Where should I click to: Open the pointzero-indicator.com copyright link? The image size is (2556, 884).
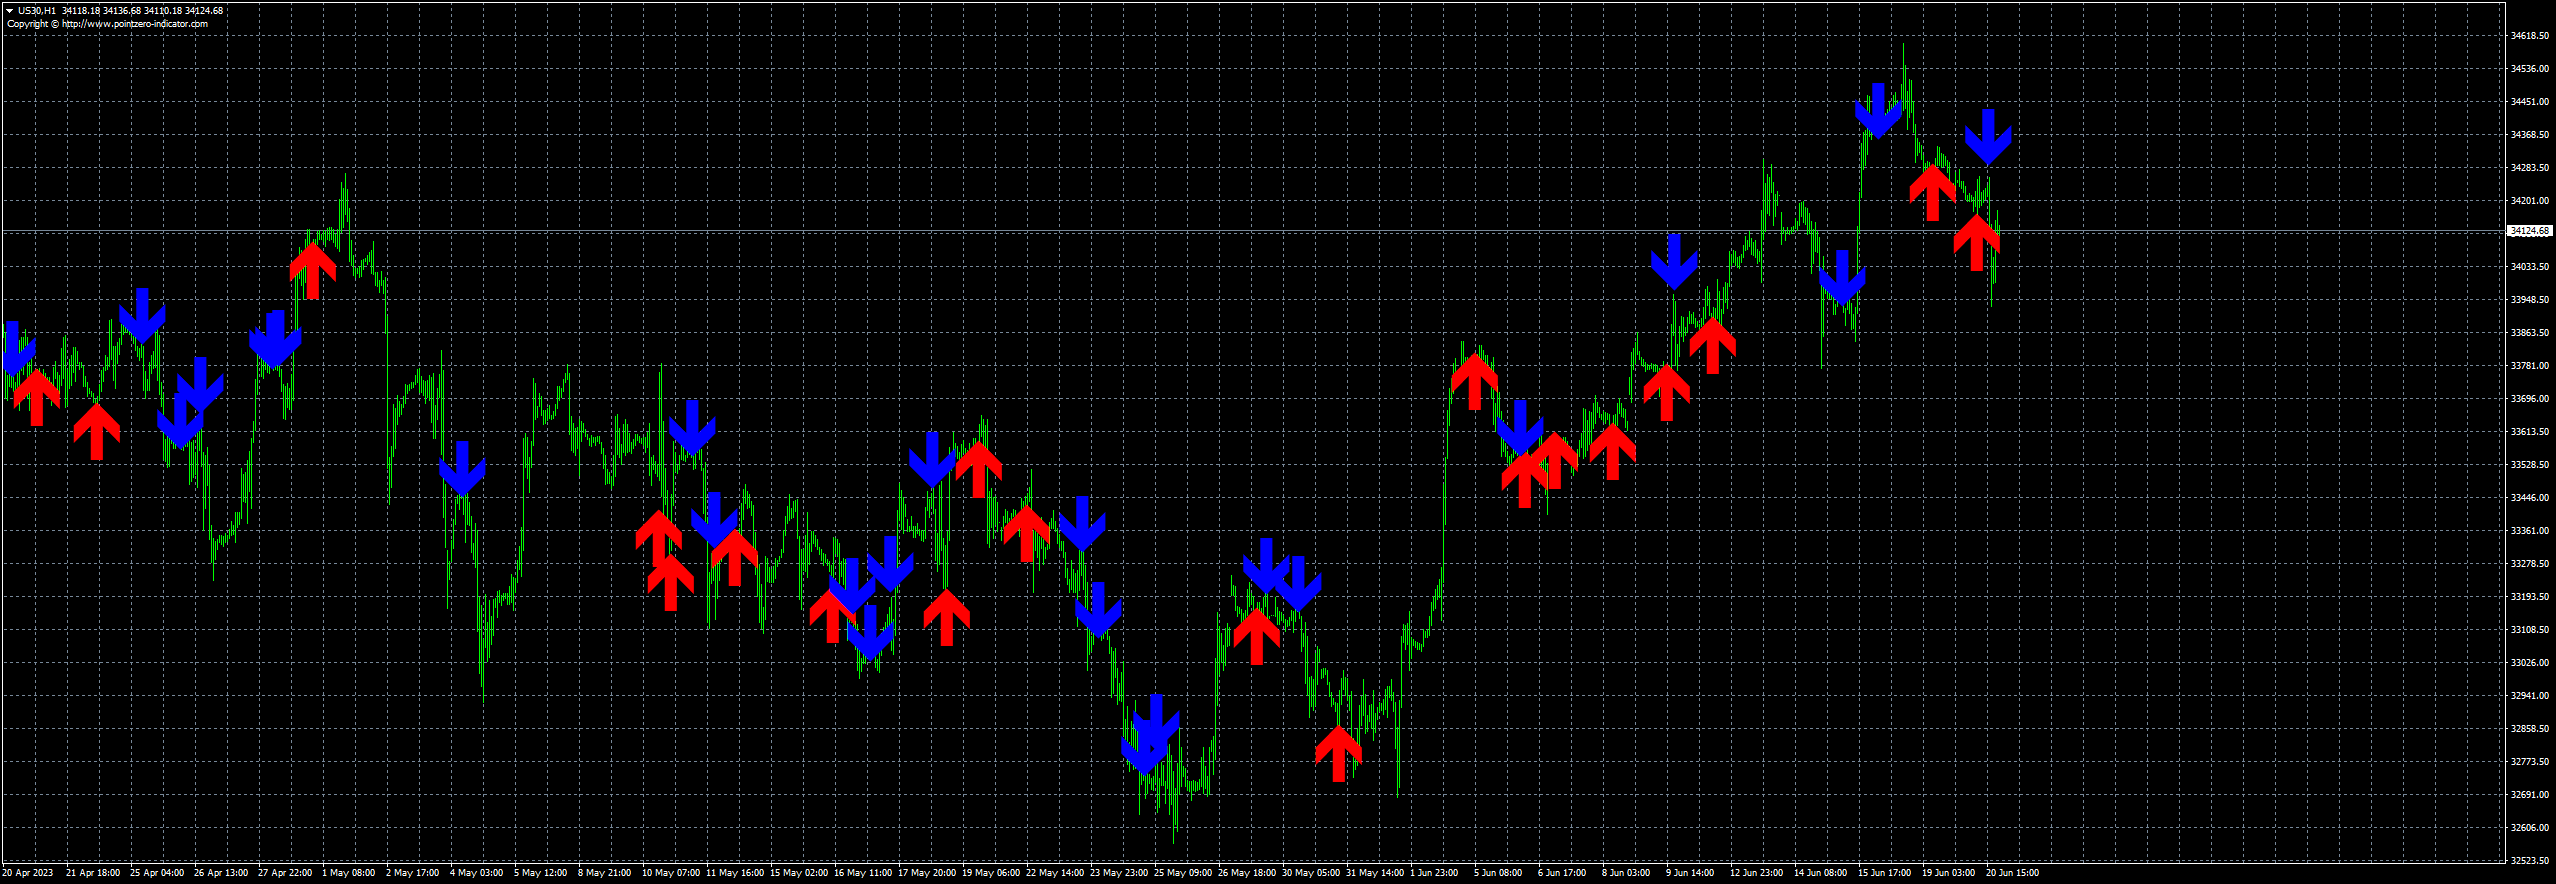(135, 24)
